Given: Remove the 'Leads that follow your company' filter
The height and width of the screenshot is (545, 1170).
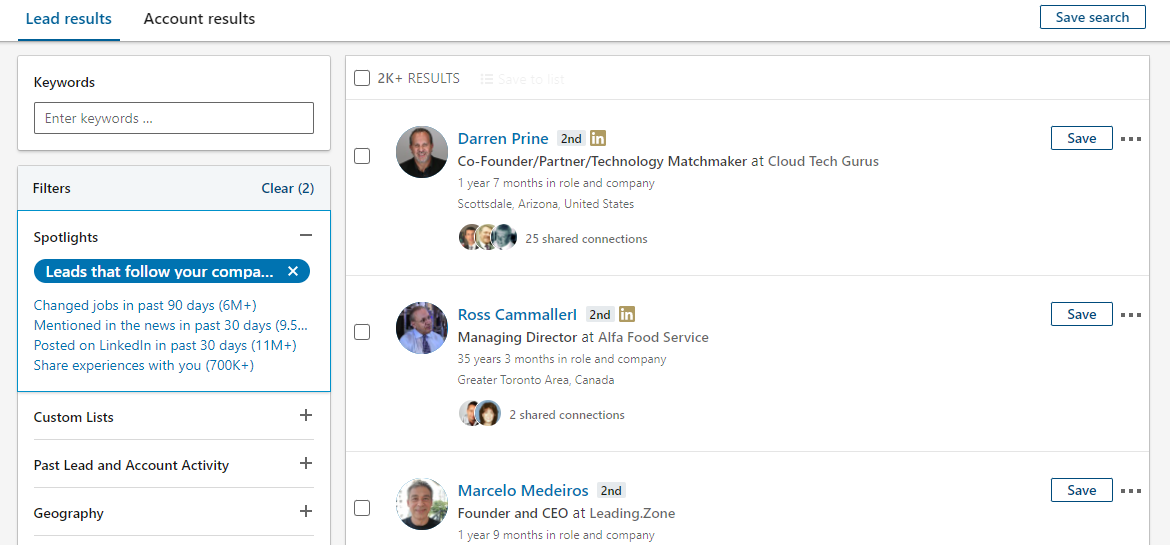Looking at the screenshot, I should [293, 271].
